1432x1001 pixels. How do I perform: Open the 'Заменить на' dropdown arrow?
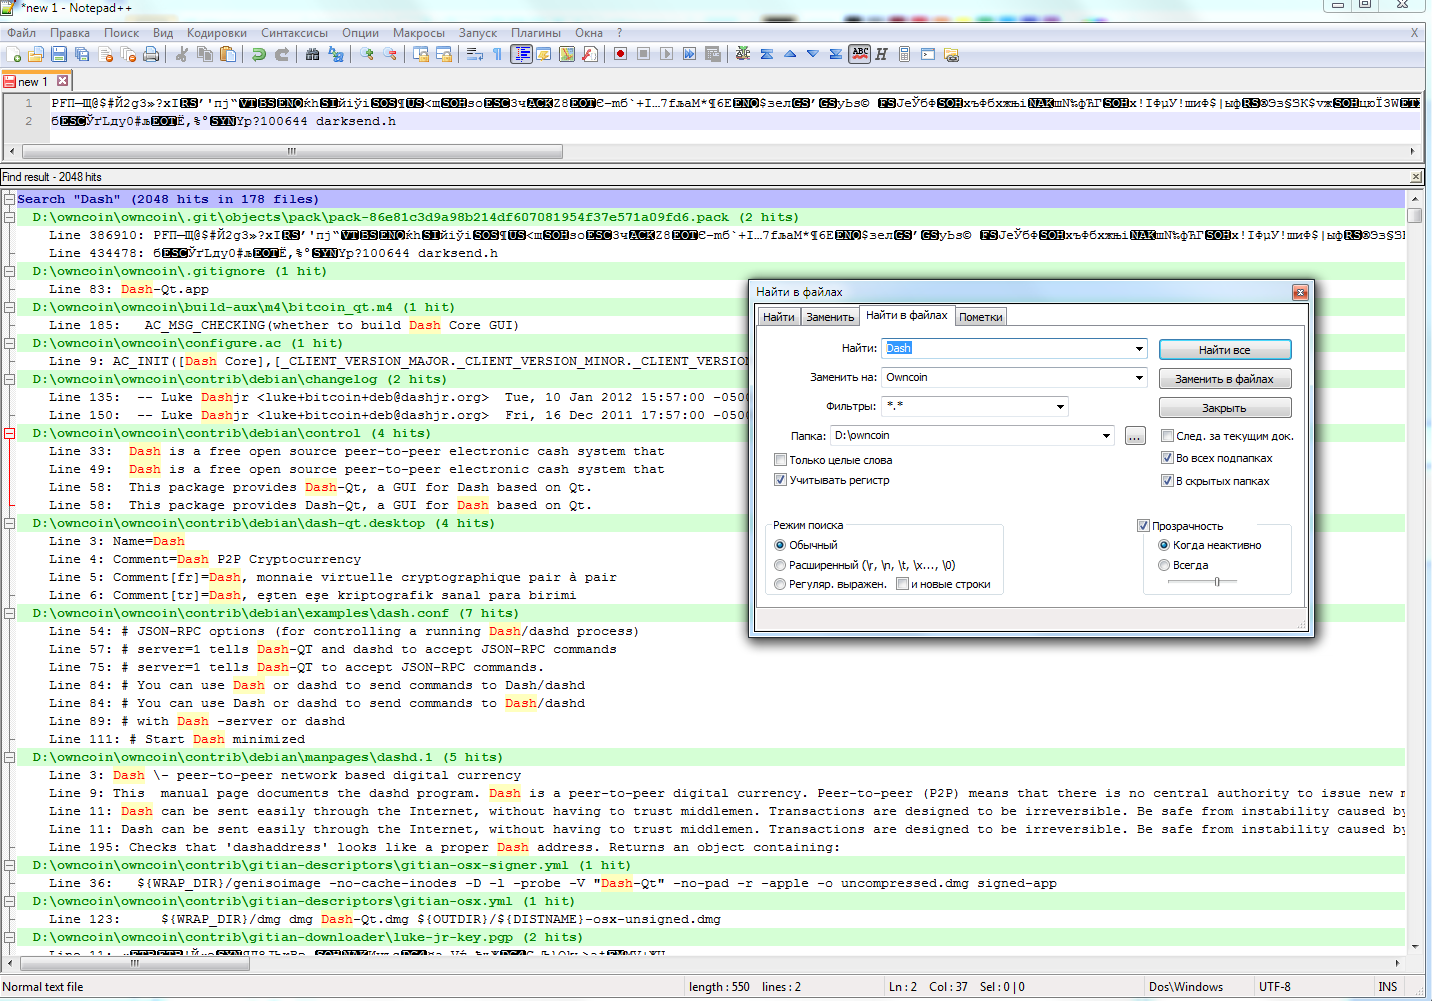pyautogui.click(x=1139, y=378)
